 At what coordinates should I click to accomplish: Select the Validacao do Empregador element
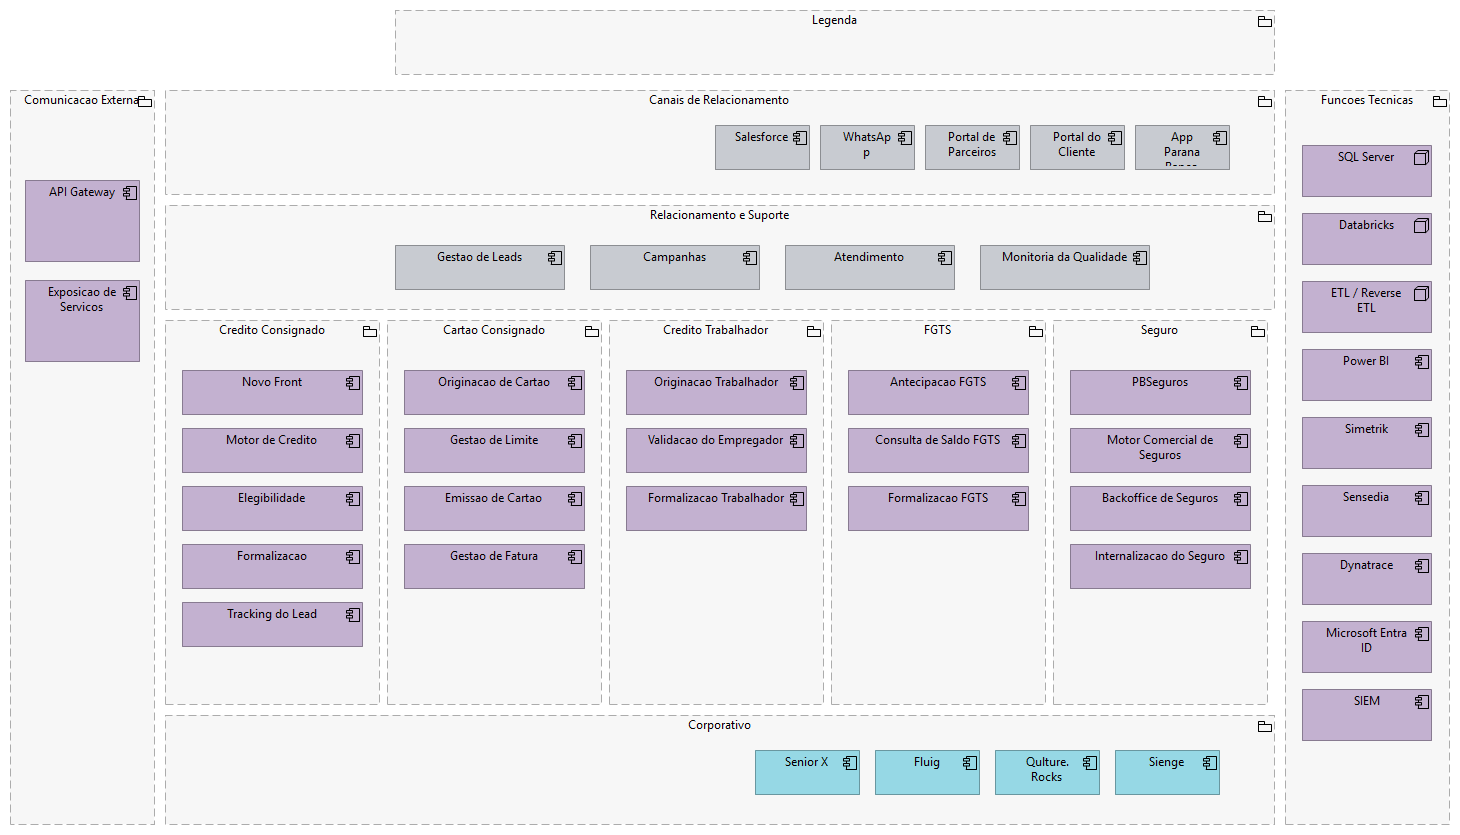[716, 451]
